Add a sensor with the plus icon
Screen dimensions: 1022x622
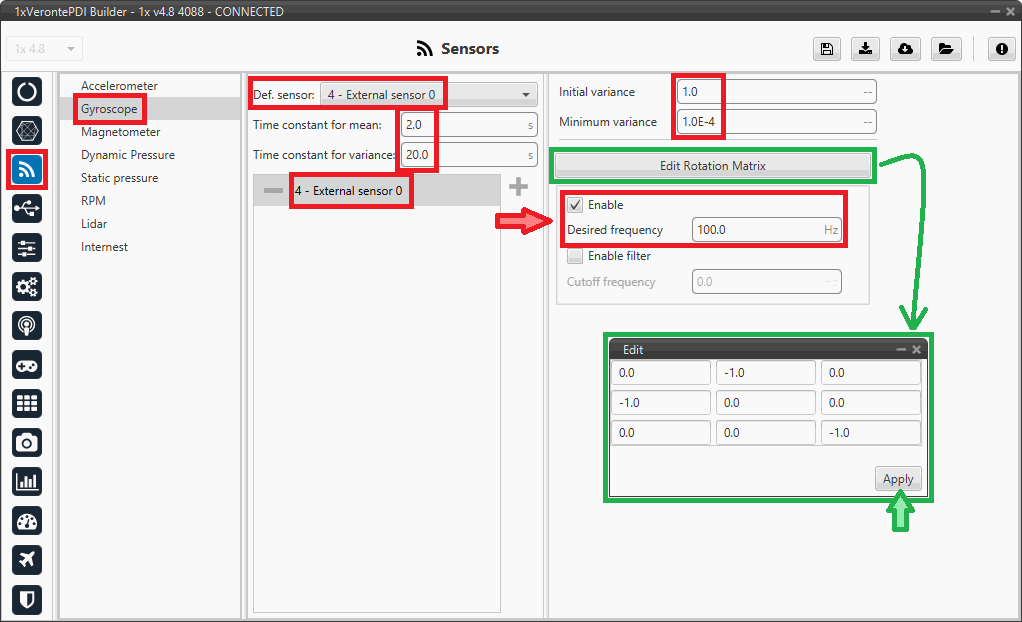518,187
